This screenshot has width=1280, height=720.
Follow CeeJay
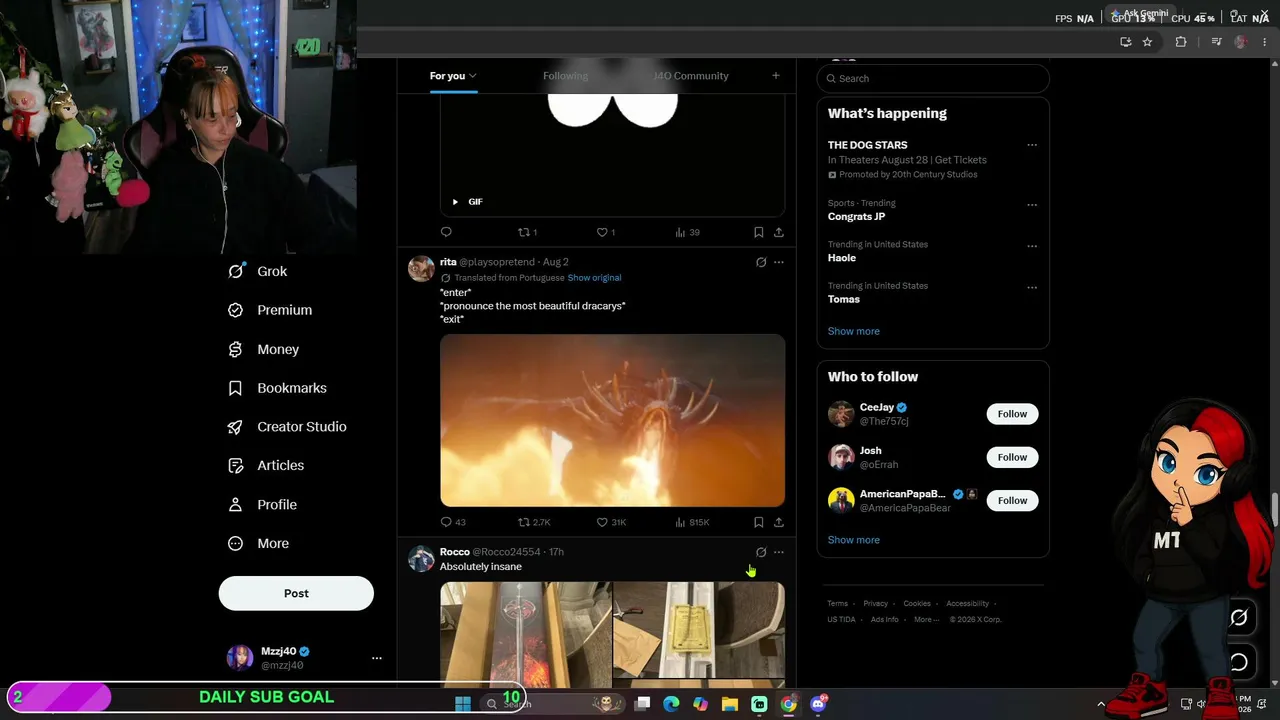(x=1012, y=414)
